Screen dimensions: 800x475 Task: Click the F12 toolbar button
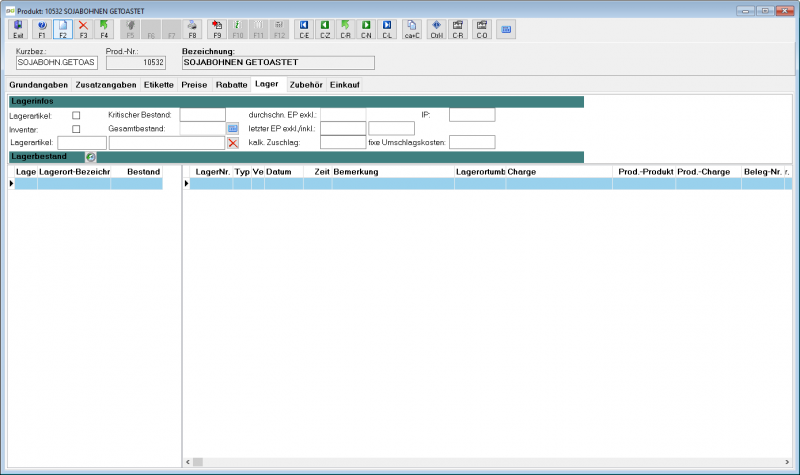pyautogui.click(x=279, y=29)
